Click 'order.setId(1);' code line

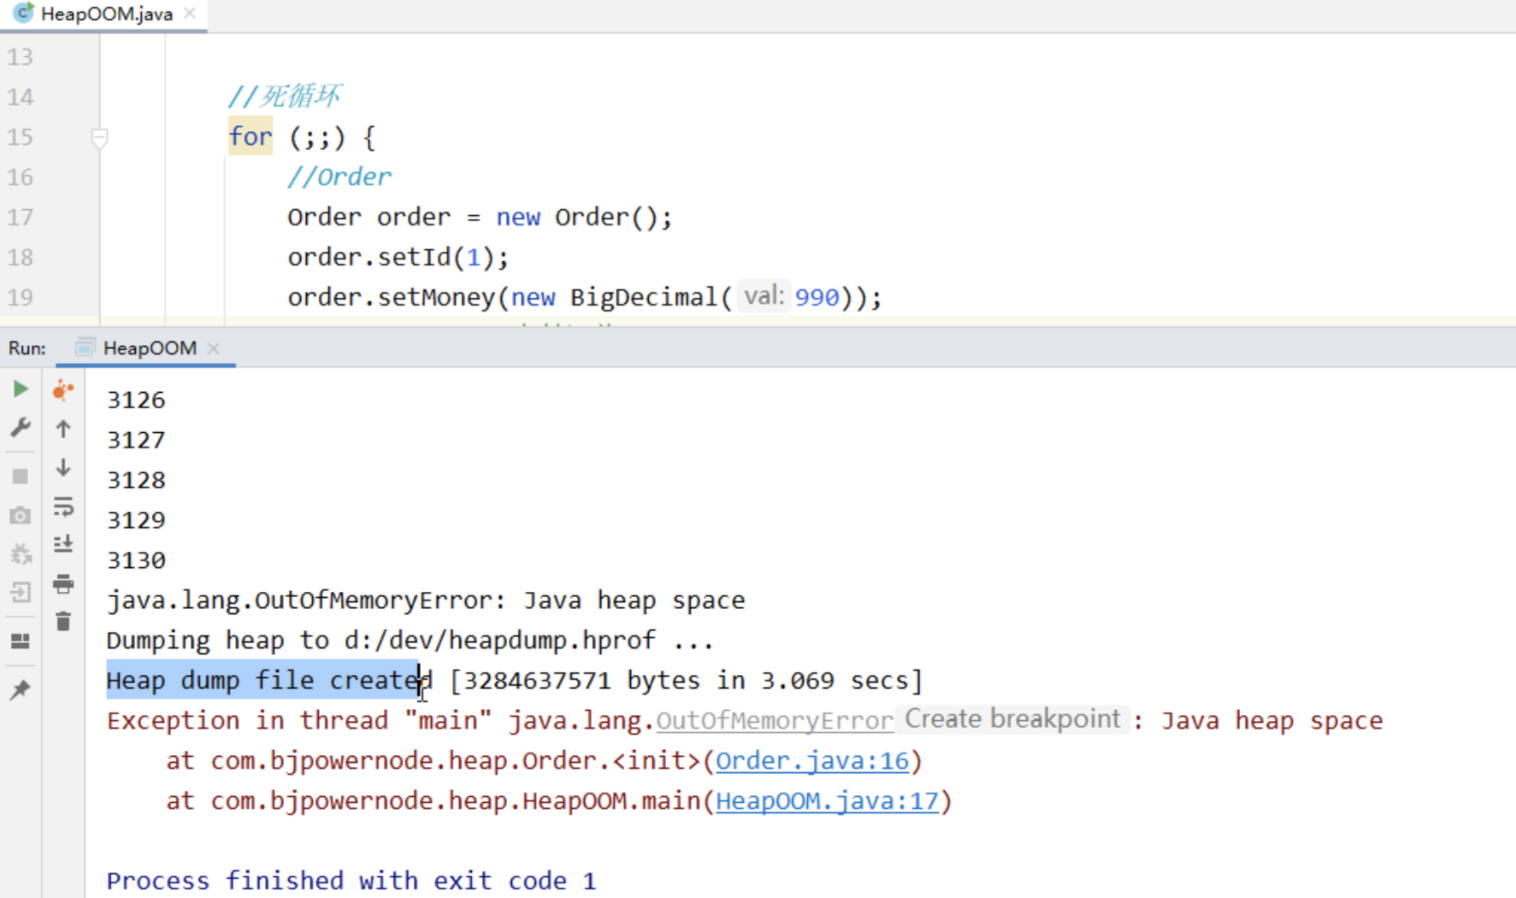click(398, 257)
